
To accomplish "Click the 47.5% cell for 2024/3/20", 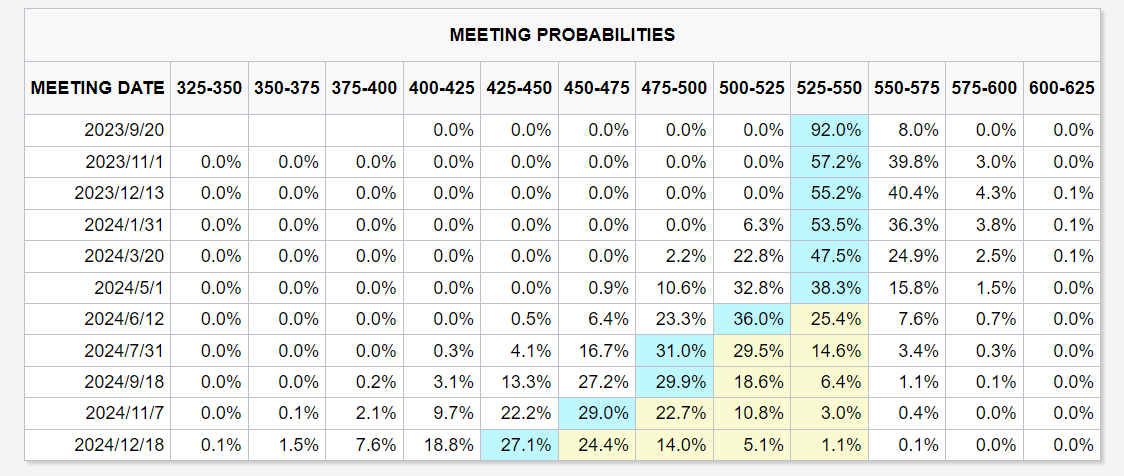I will (x=829, y=256).
